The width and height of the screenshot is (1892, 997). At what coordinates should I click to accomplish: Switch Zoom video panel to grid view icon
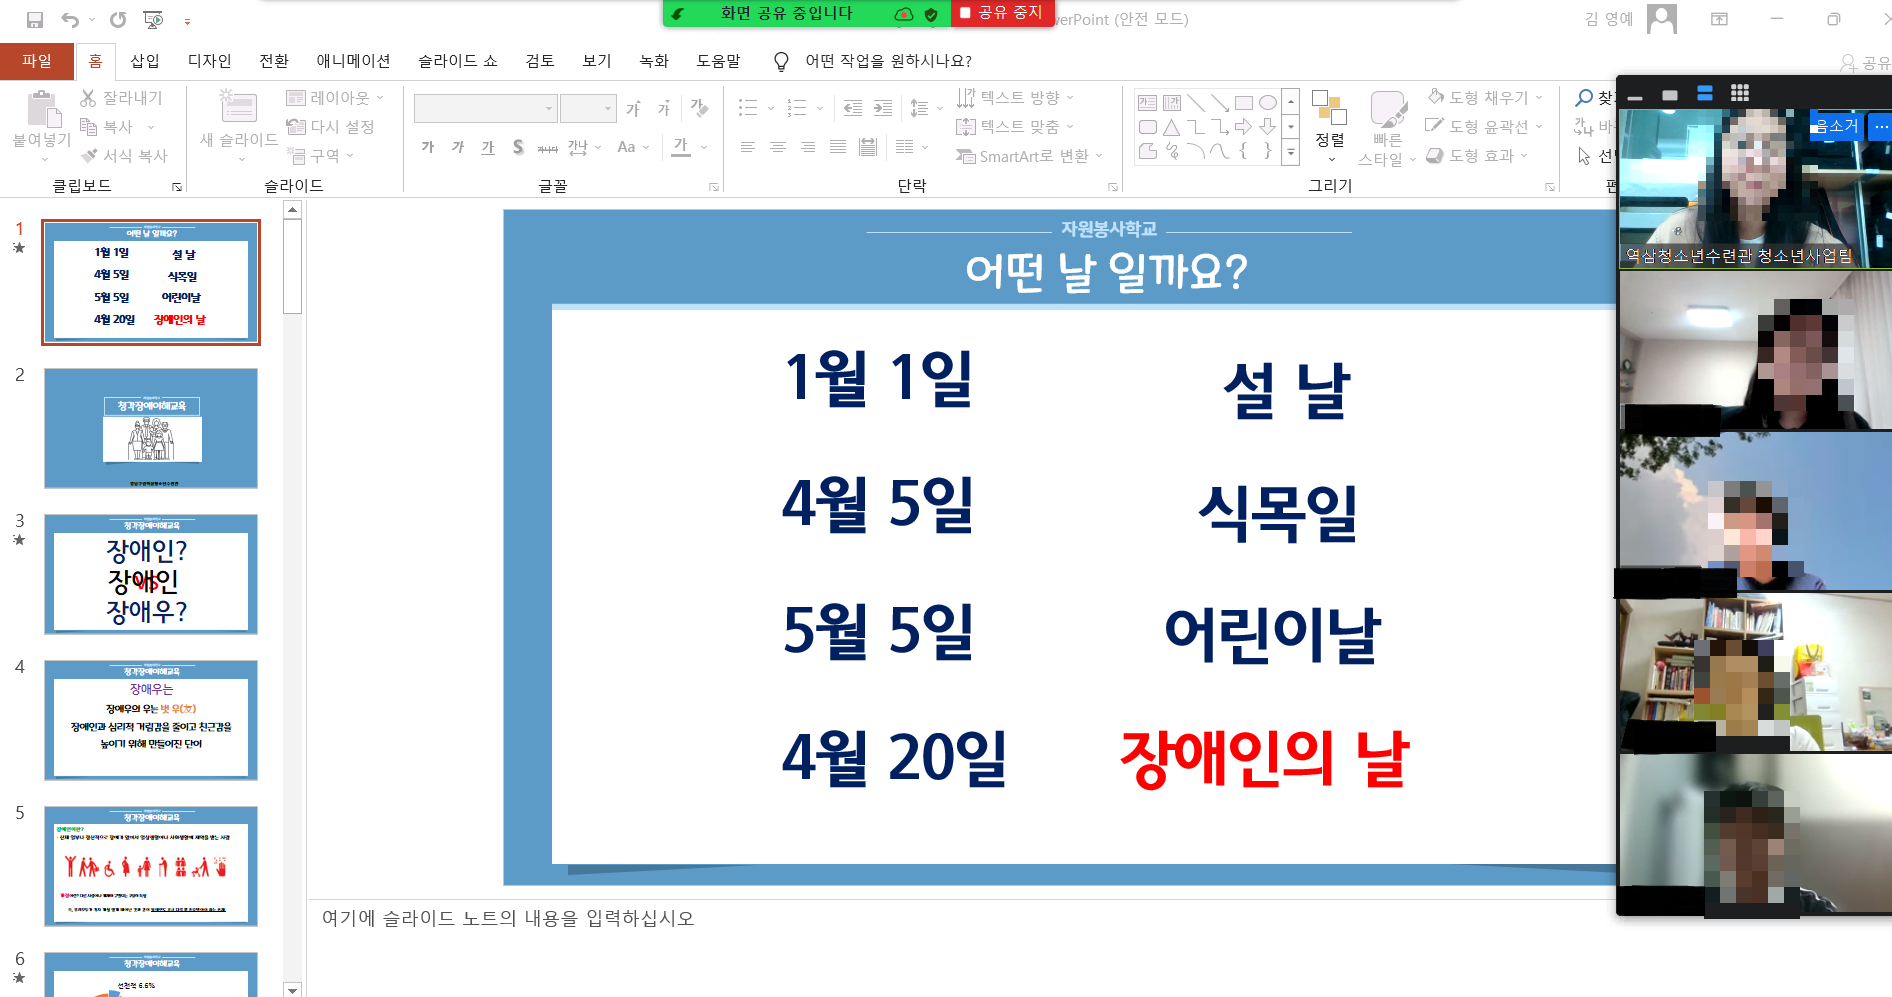click(x=1740, y=93)
